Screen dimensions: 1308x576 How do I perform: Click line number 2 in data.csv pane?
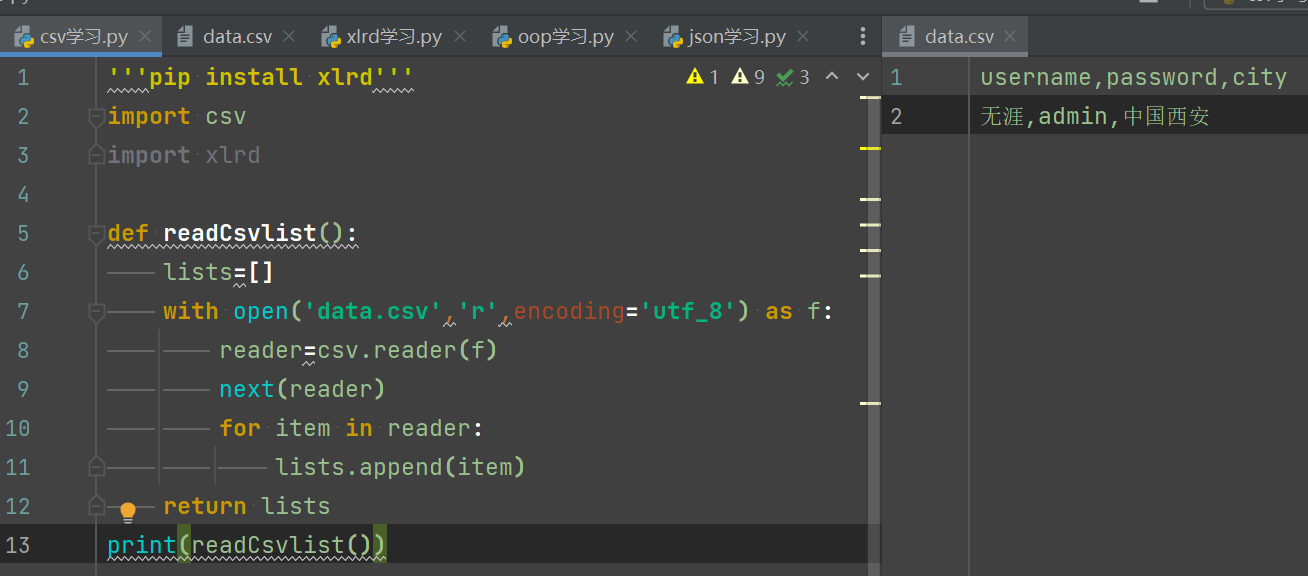(x=896, y=116)
